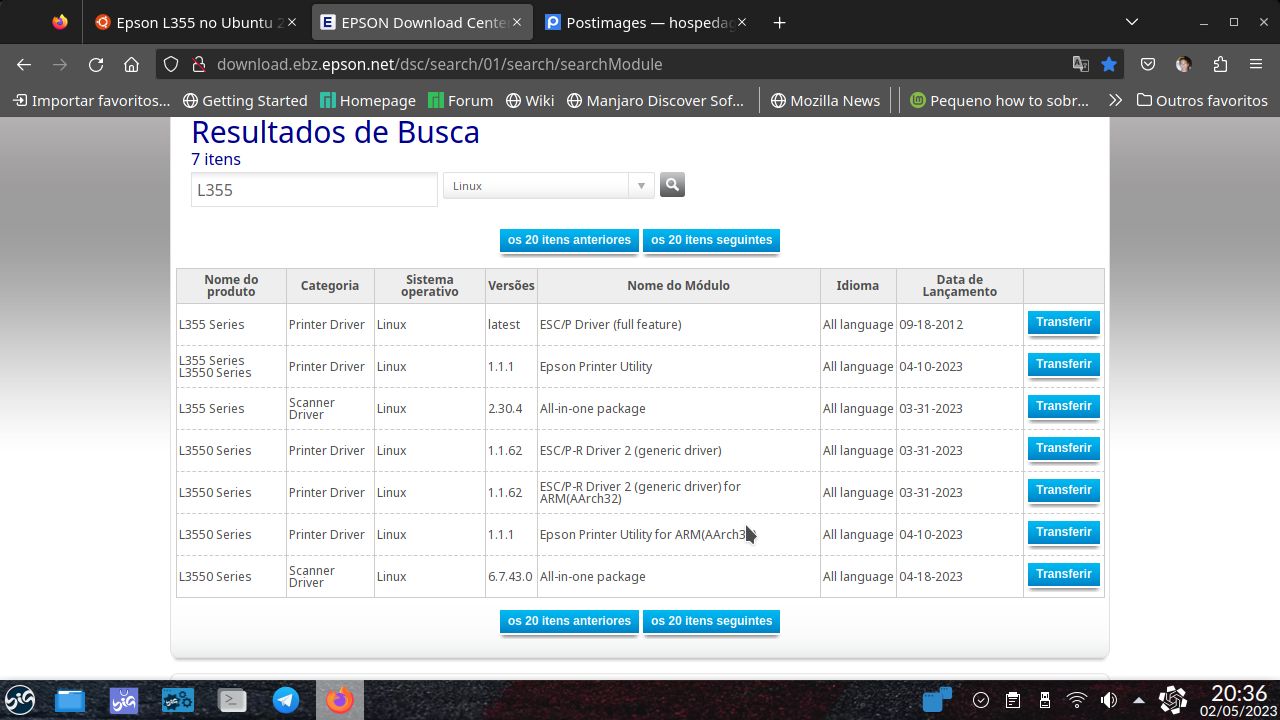Click the Firefox back arrow

(x=24, y=64)
